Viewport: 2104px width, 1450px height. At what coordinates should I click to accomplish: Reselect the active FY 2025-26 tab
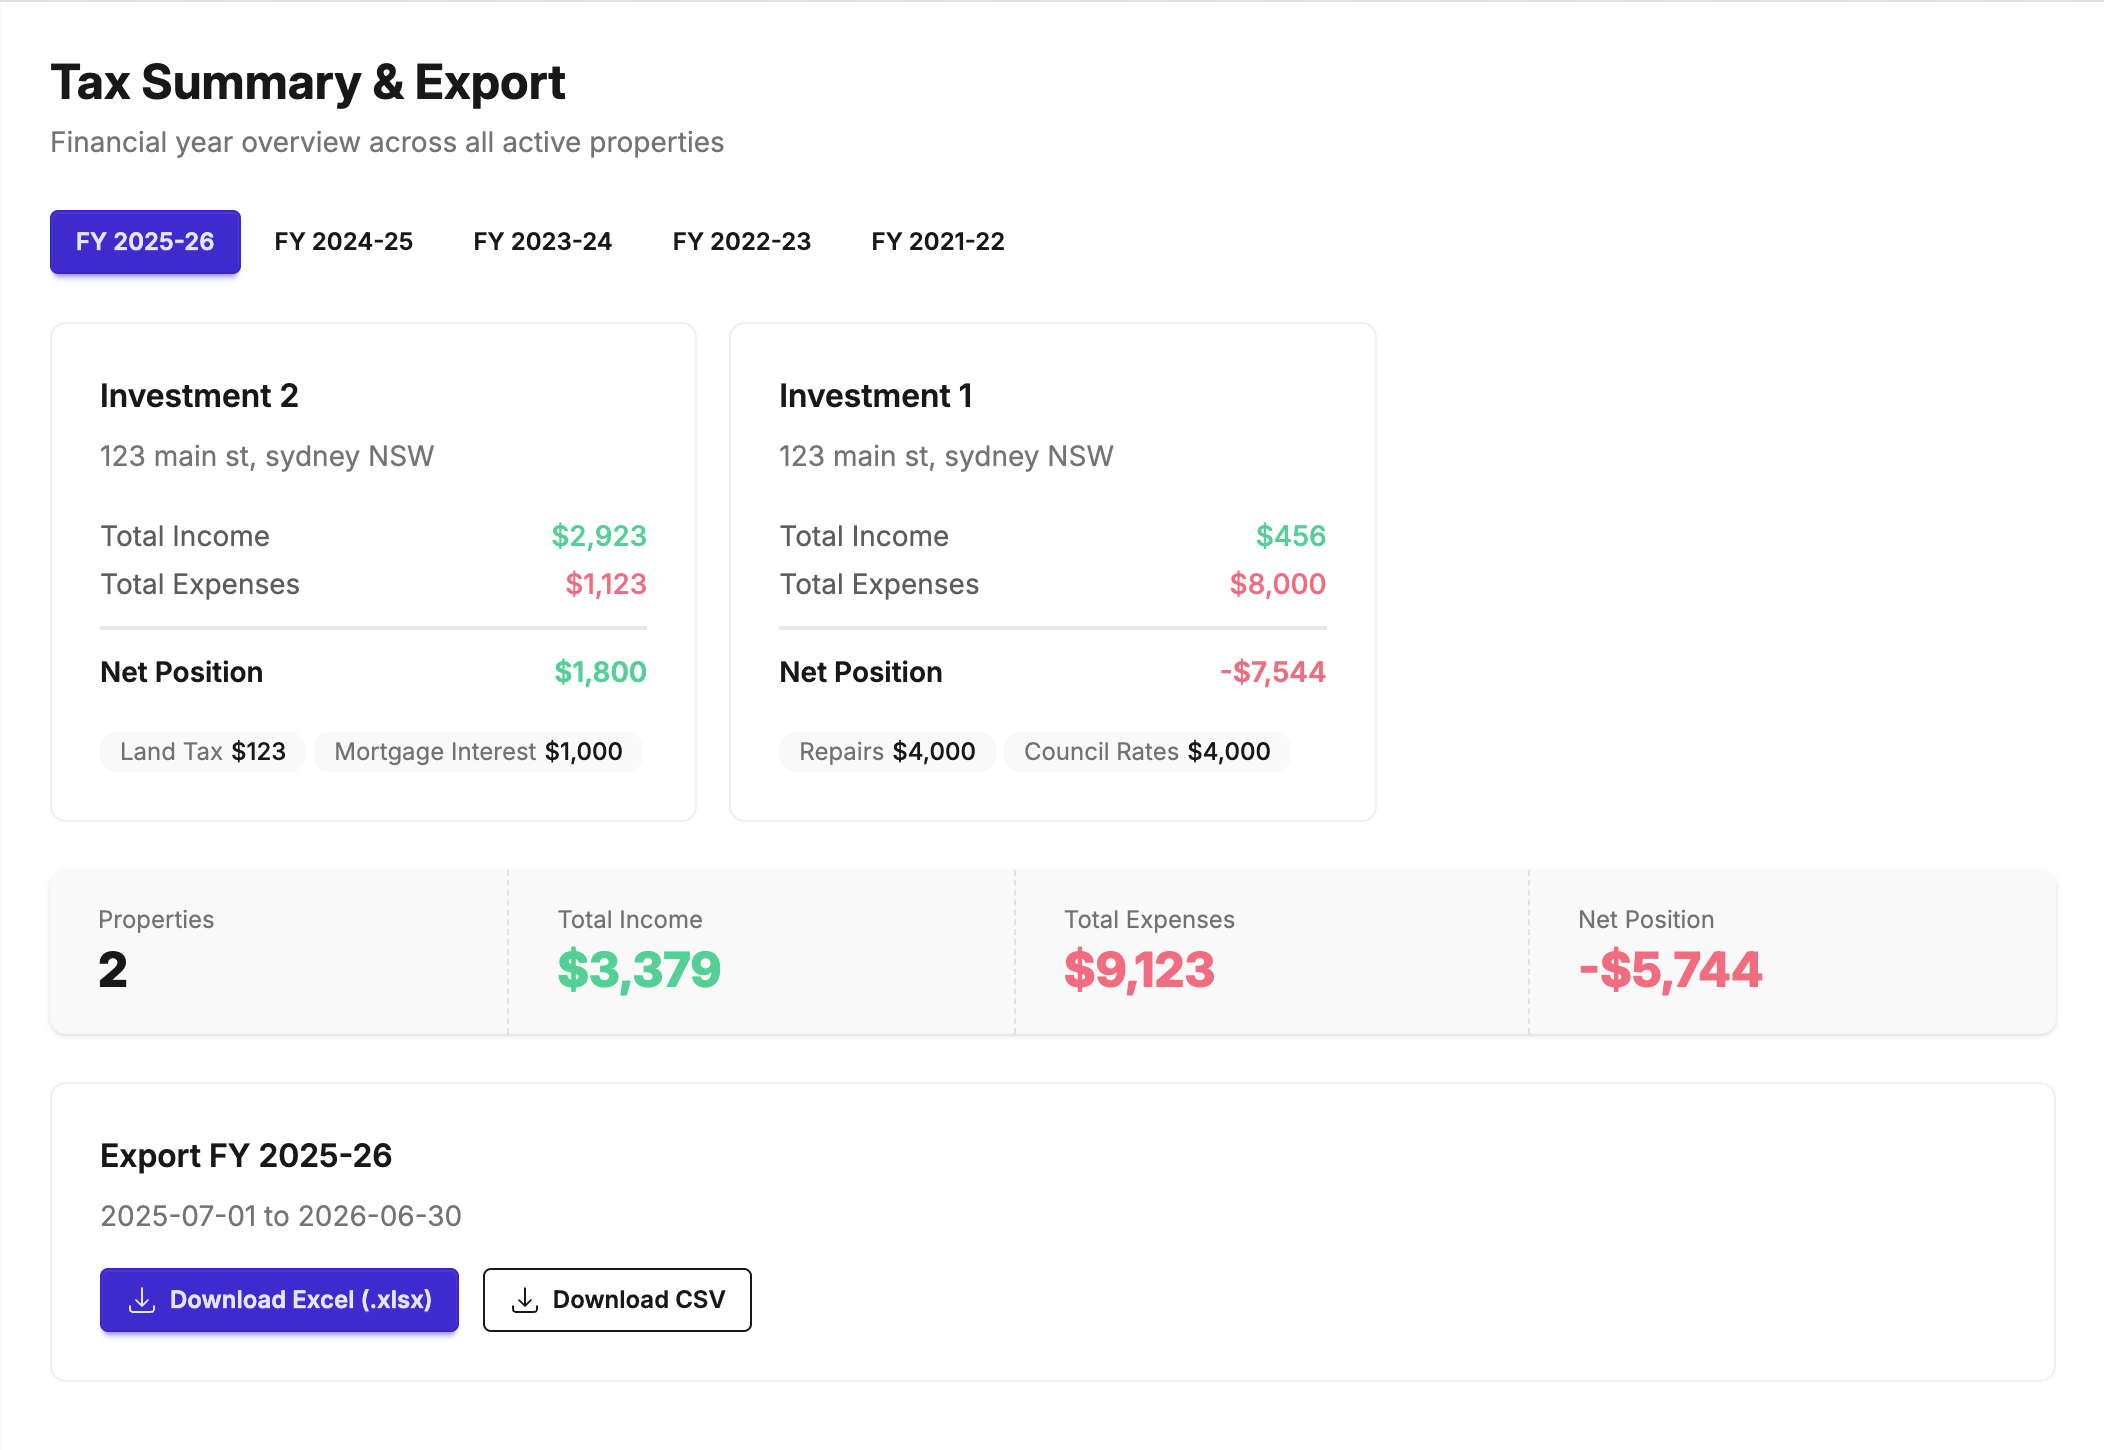tap(144, 241)
